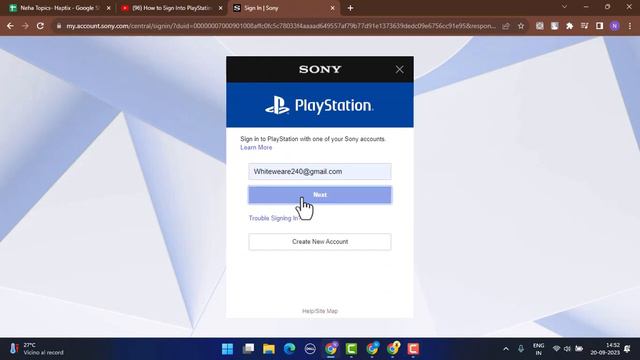Open the active Chrome window on the taskbar

point(331,349)
